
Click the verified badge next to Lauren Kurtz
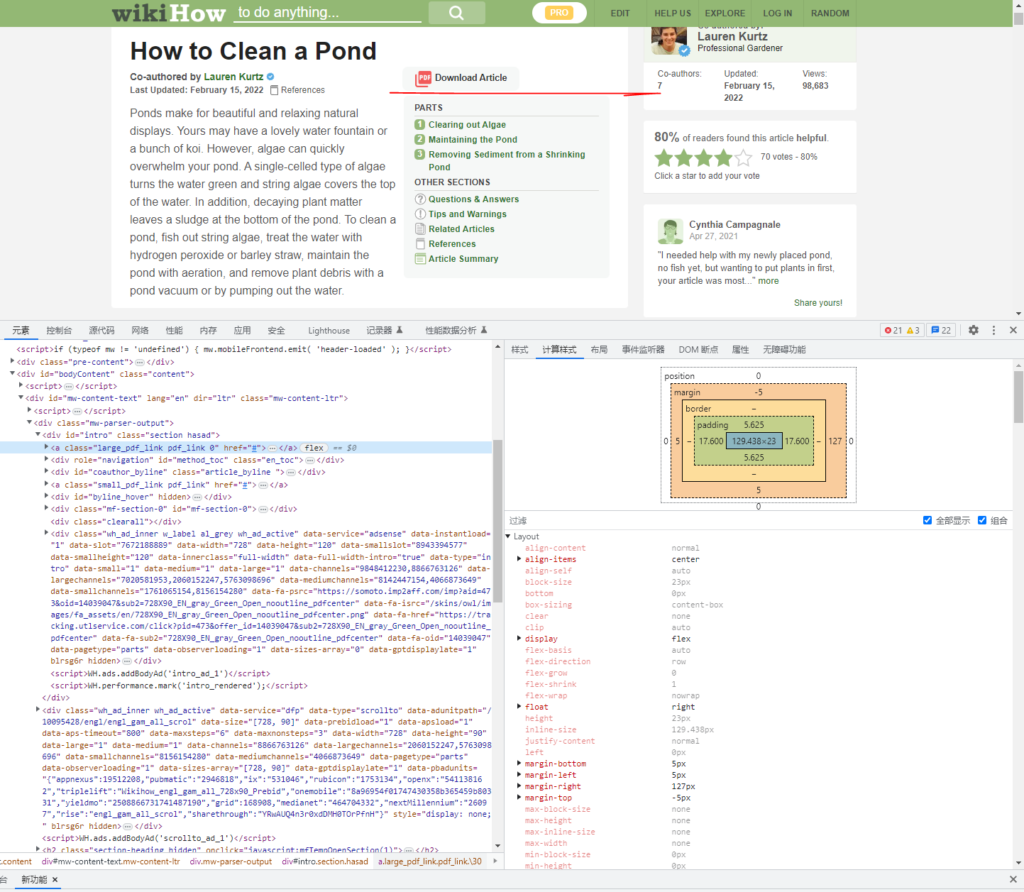[x=270, y=76]
